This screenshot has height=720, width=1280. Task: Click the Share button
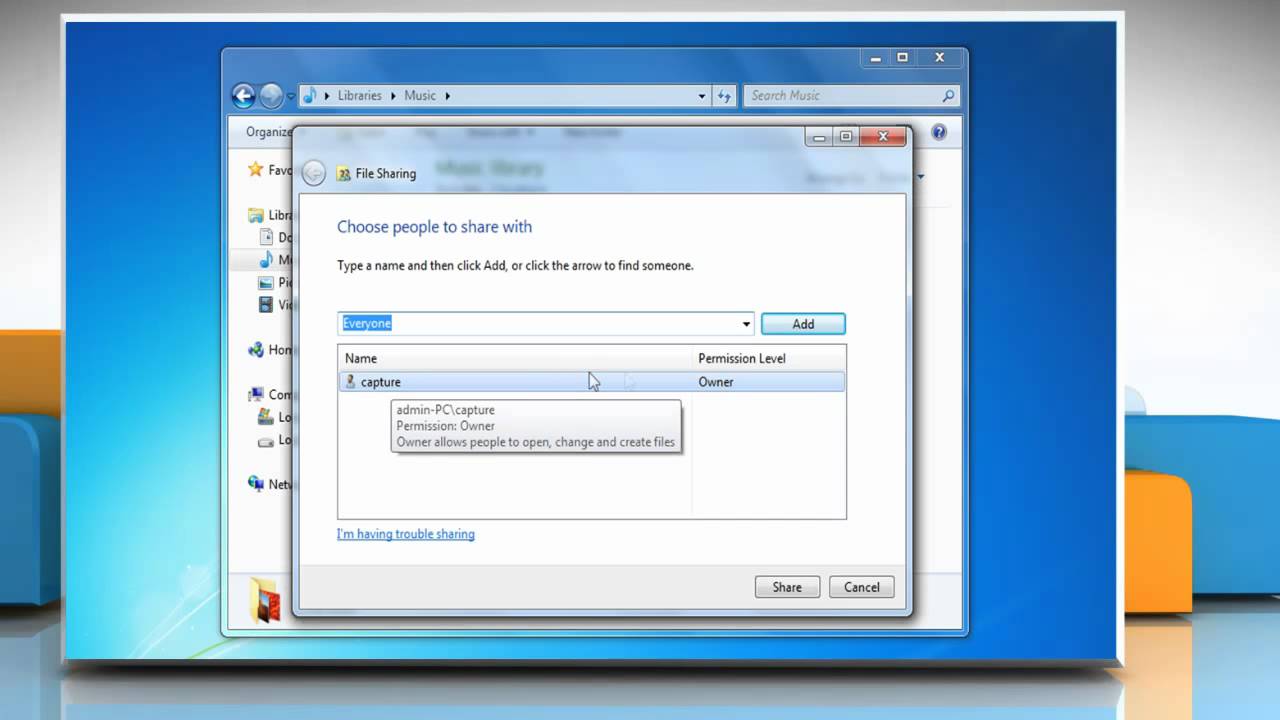(x=787, y=587)
